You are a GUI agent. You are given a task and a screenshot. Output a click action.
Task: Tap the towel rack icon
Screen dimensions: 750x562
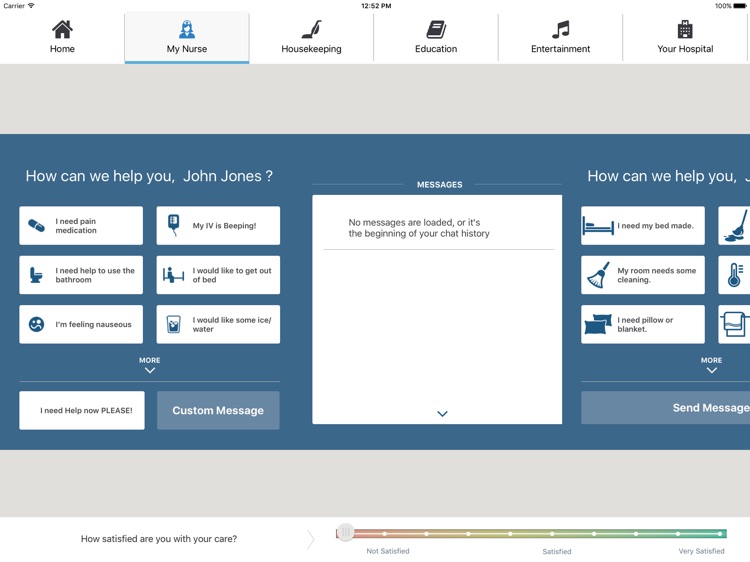735,324
